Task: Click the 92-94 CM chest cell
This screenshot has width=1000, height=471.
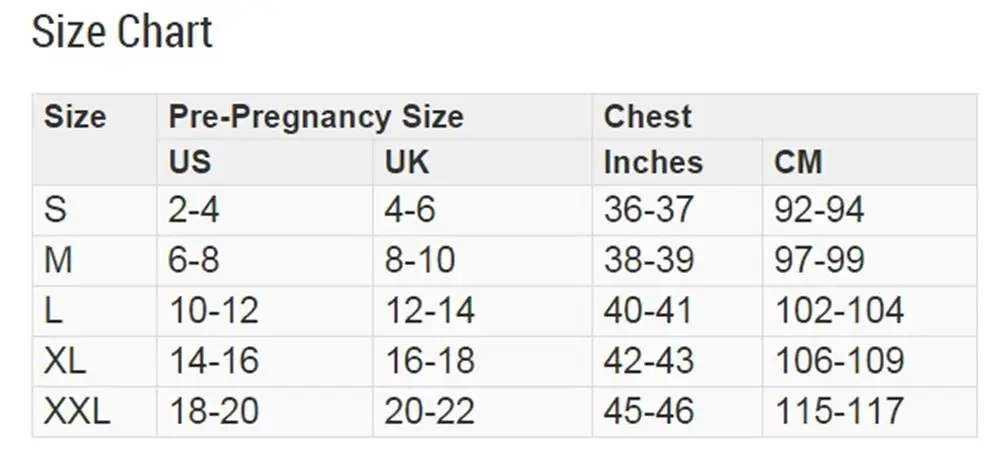Action: tap(870, 210)
